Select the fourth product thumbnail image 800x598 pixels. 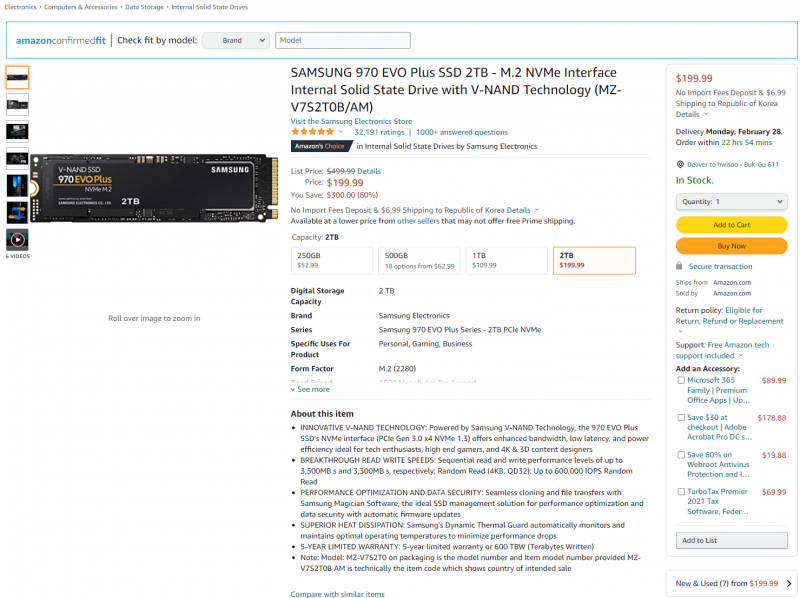17,159
